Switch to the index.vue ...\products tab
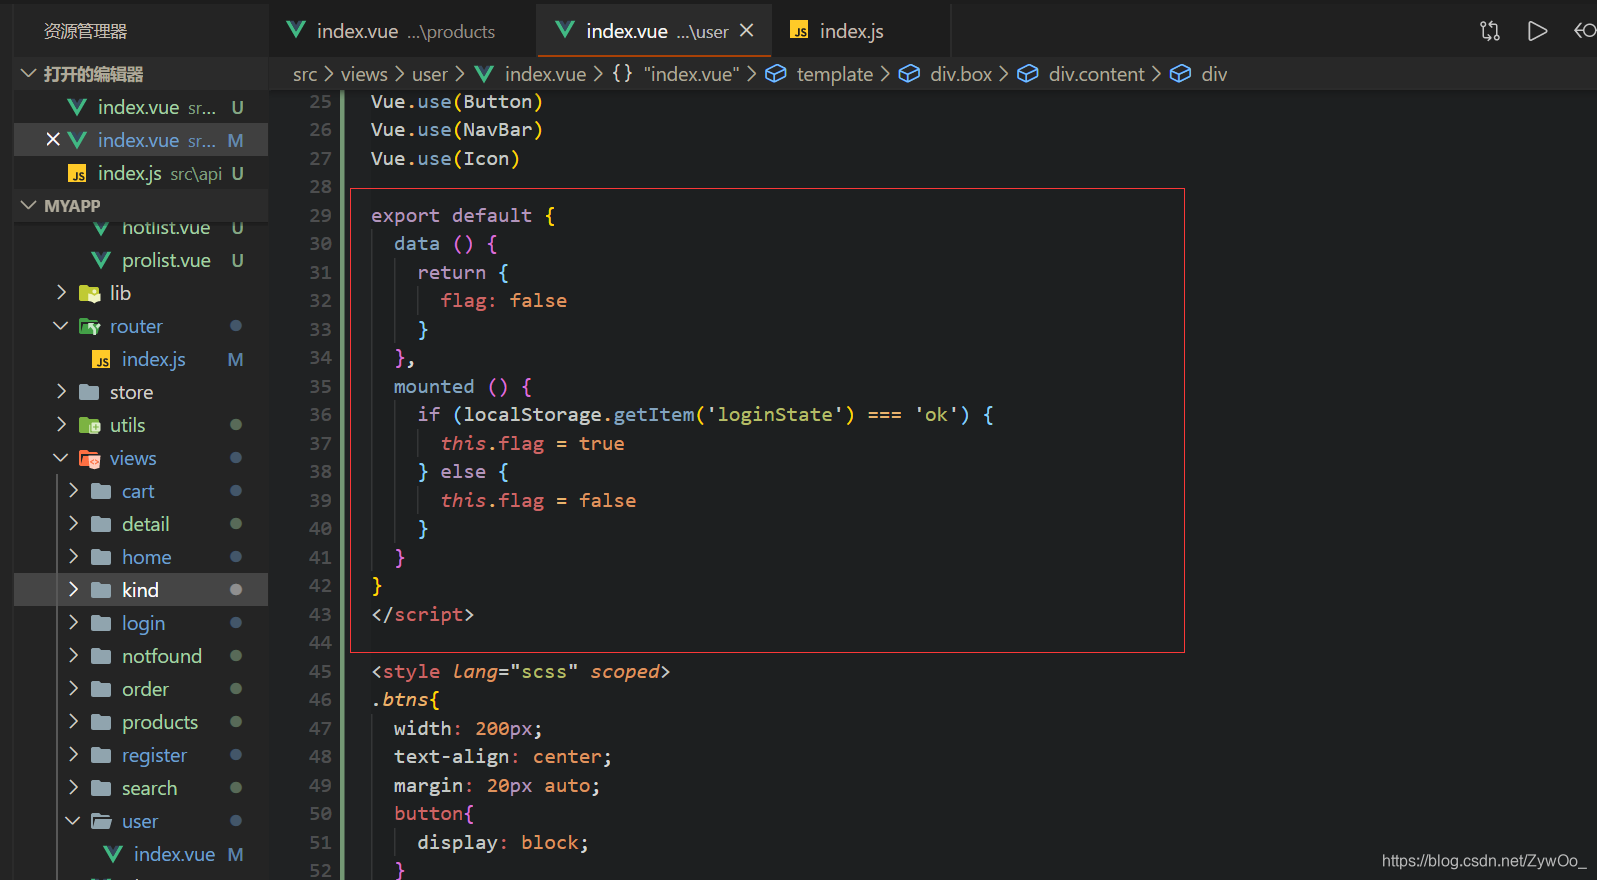The width and height of the screenshot is (1597, 880). [x=403, y=31]
